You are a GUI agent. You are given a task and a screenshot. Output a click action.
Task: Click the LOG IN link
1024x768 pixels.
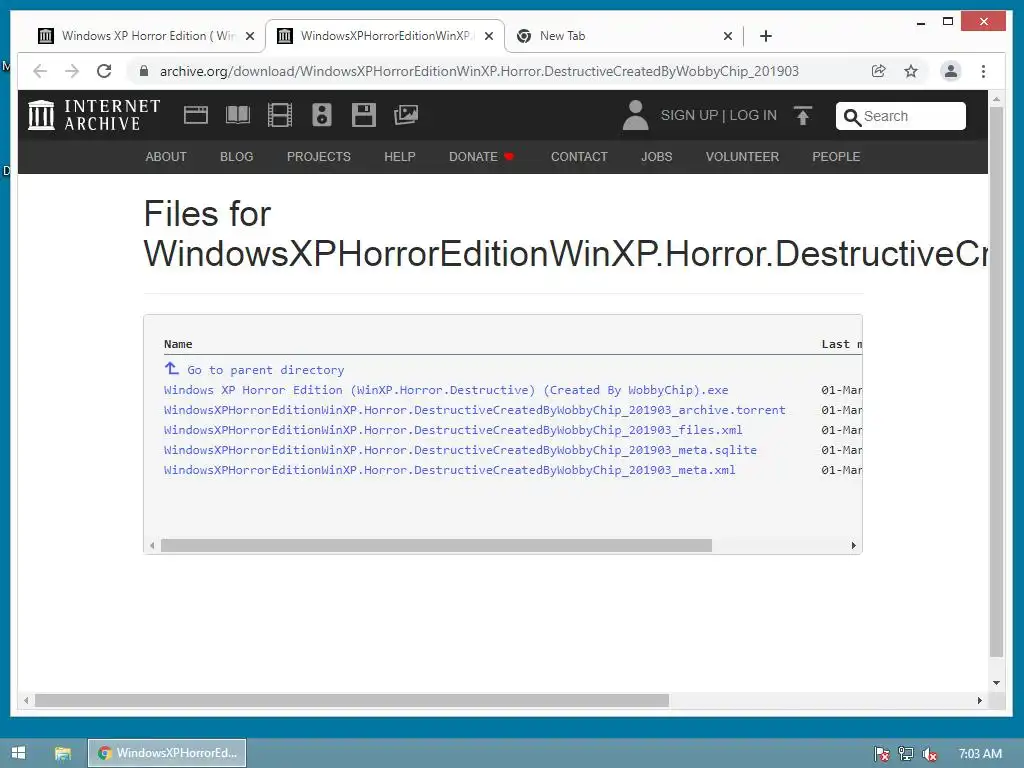click(x=753, y=116)
